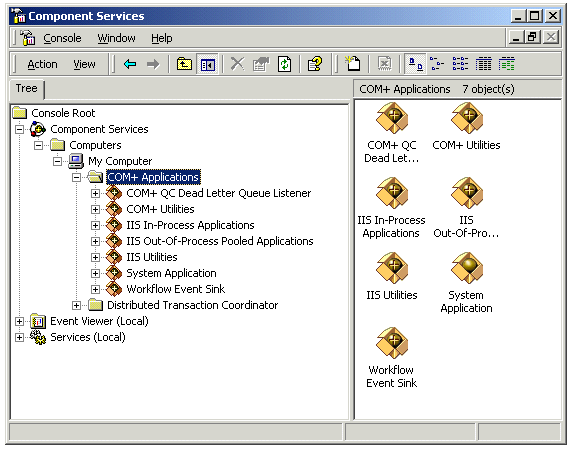Select My Computer in the tree
Image resolution: width=574 pixels, height=454 pixels.
coord(120,161)
